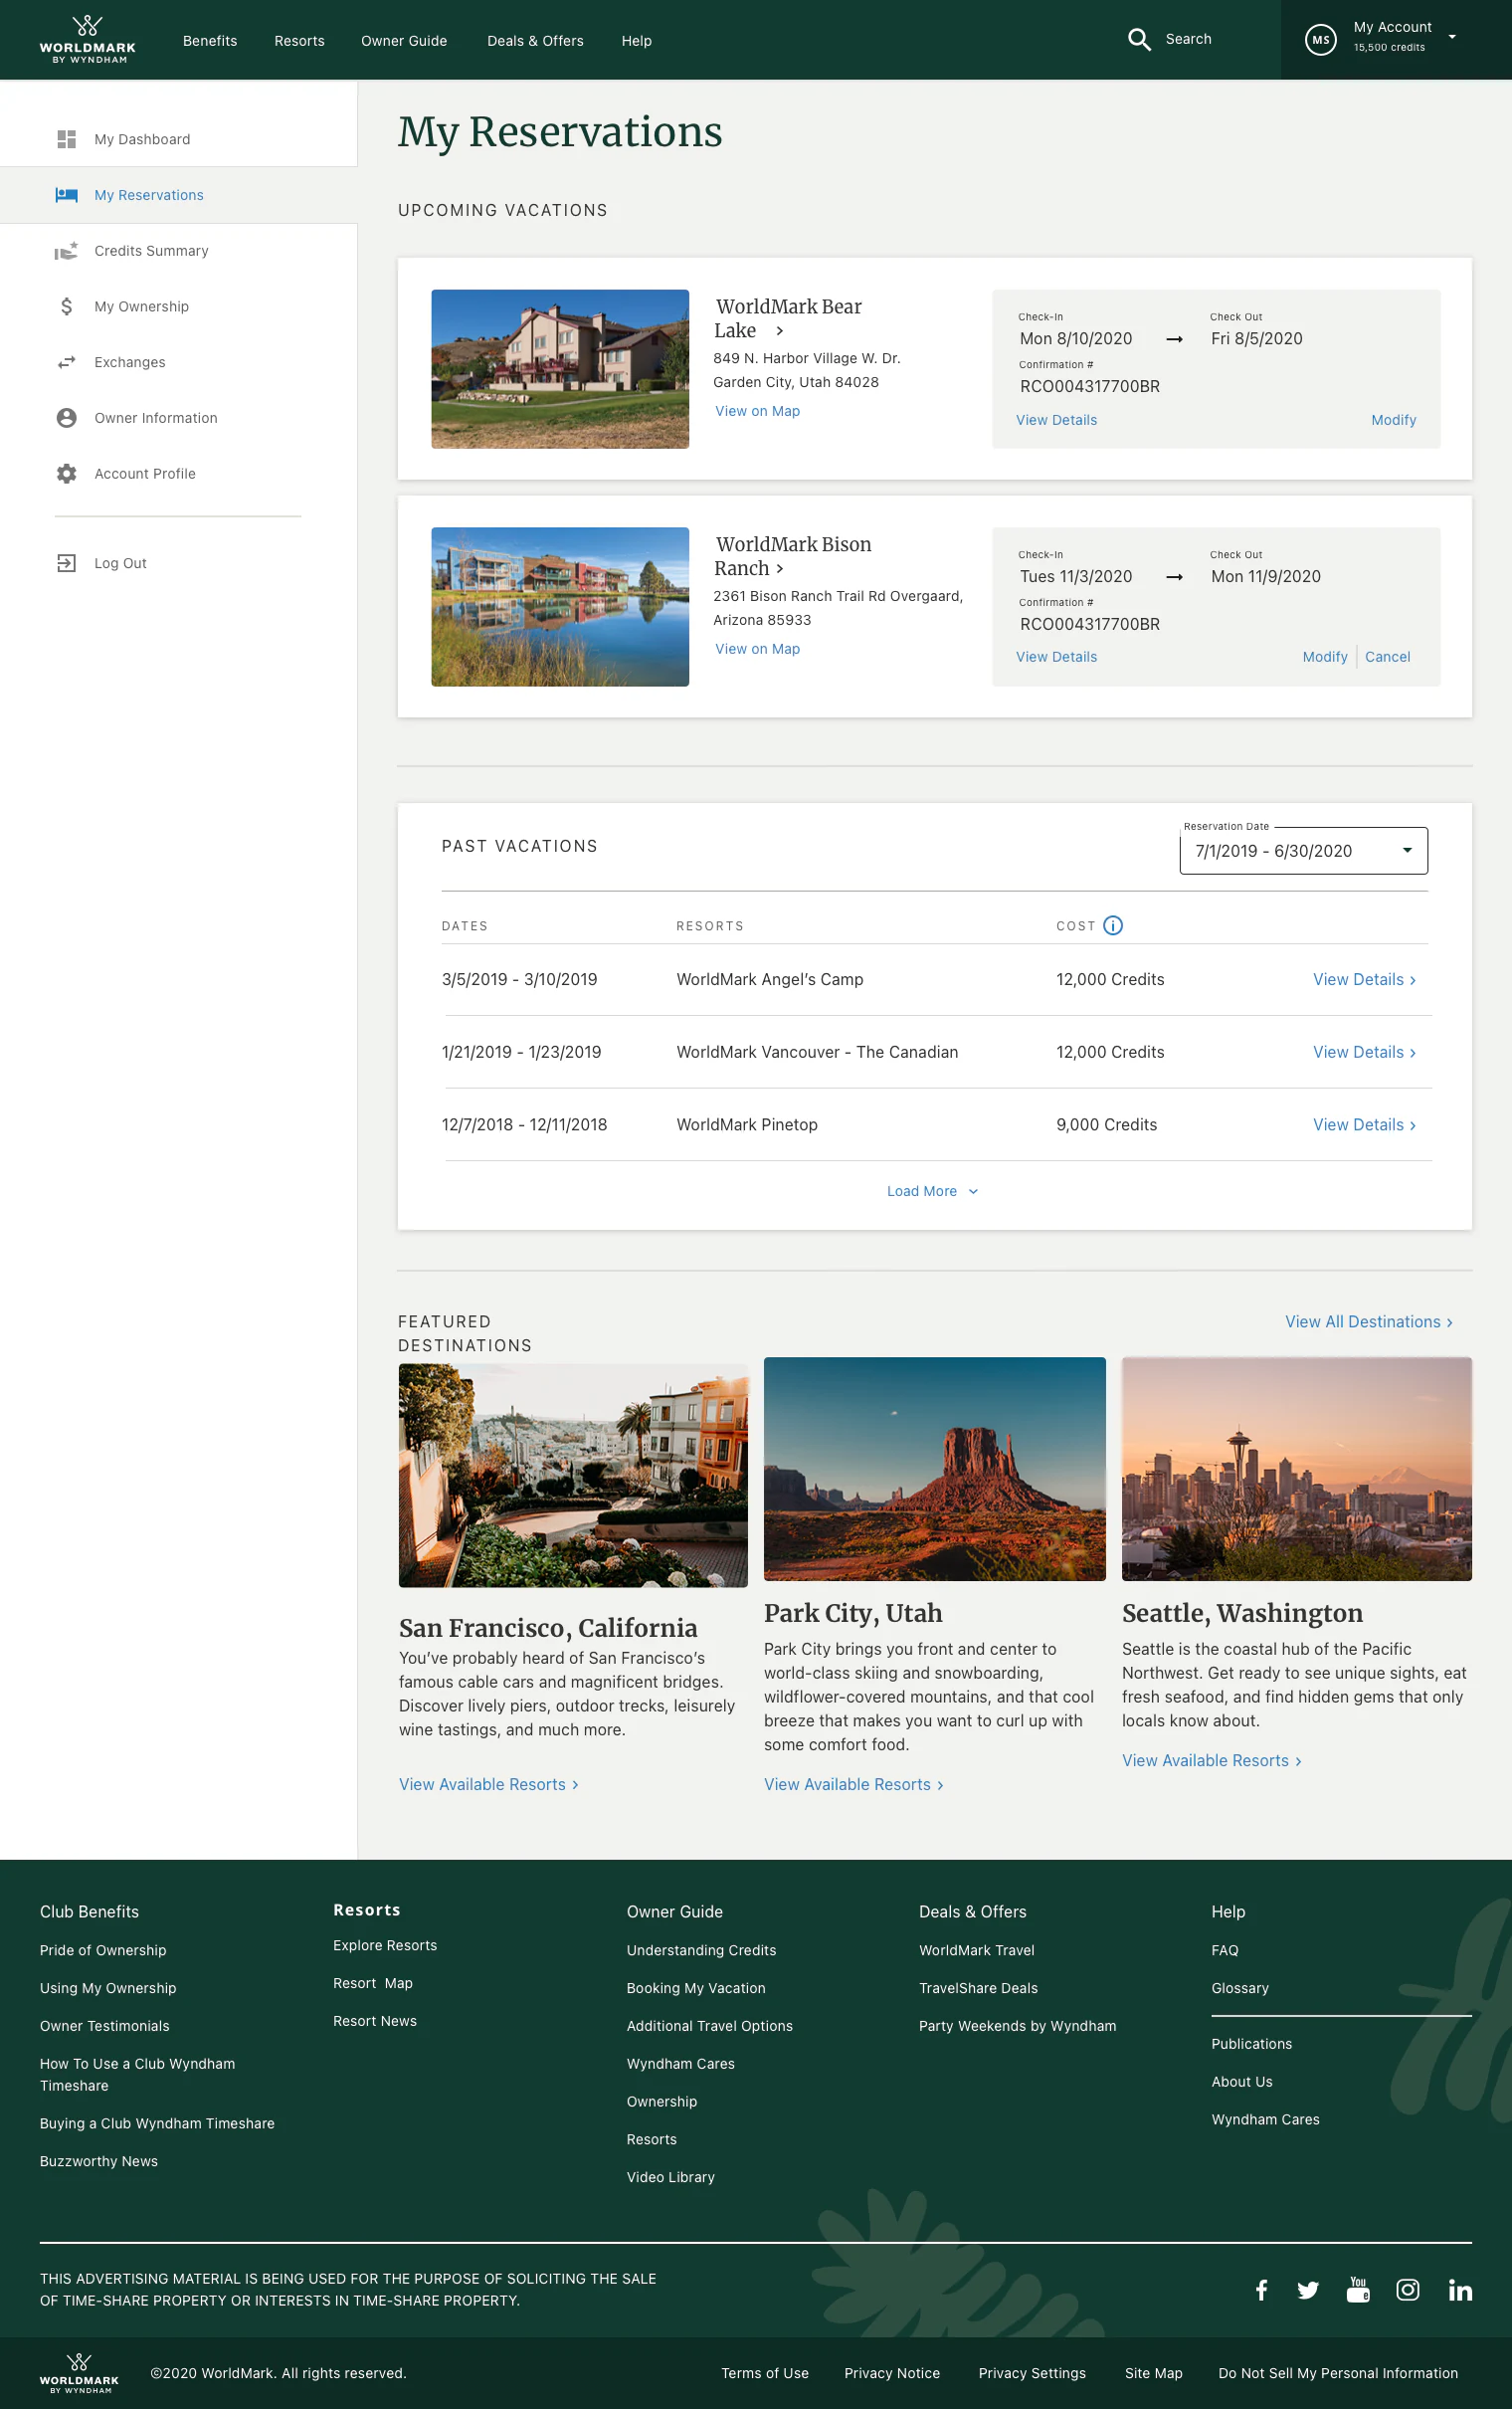The width and height of the screenshot is (1512, 2409).
Task: Open the Facebook footer icon
Action: 1262,2290
